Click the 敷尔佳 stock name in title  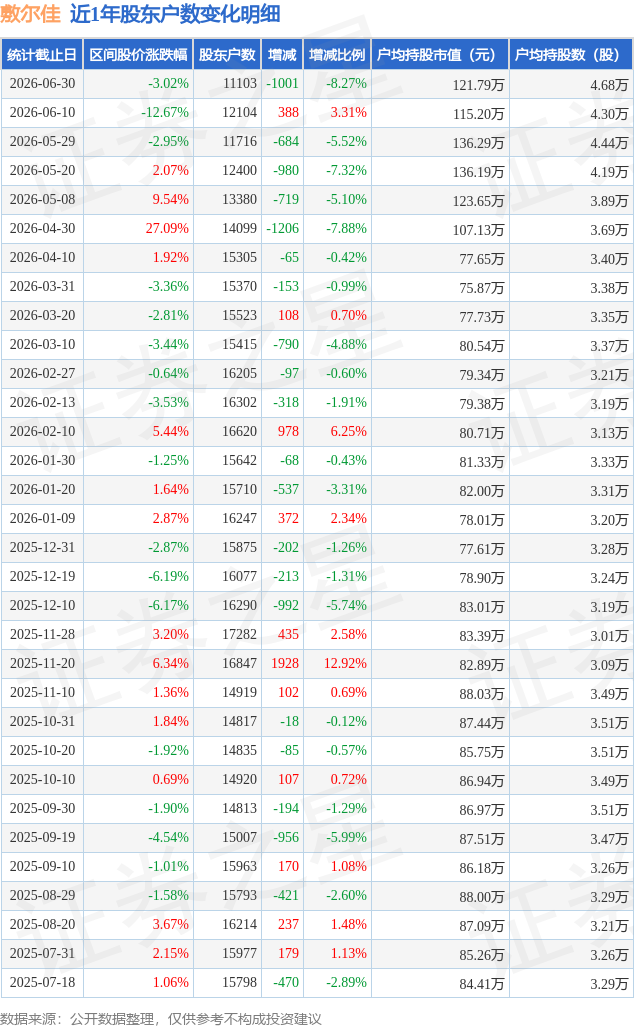(x=30, y=14)
